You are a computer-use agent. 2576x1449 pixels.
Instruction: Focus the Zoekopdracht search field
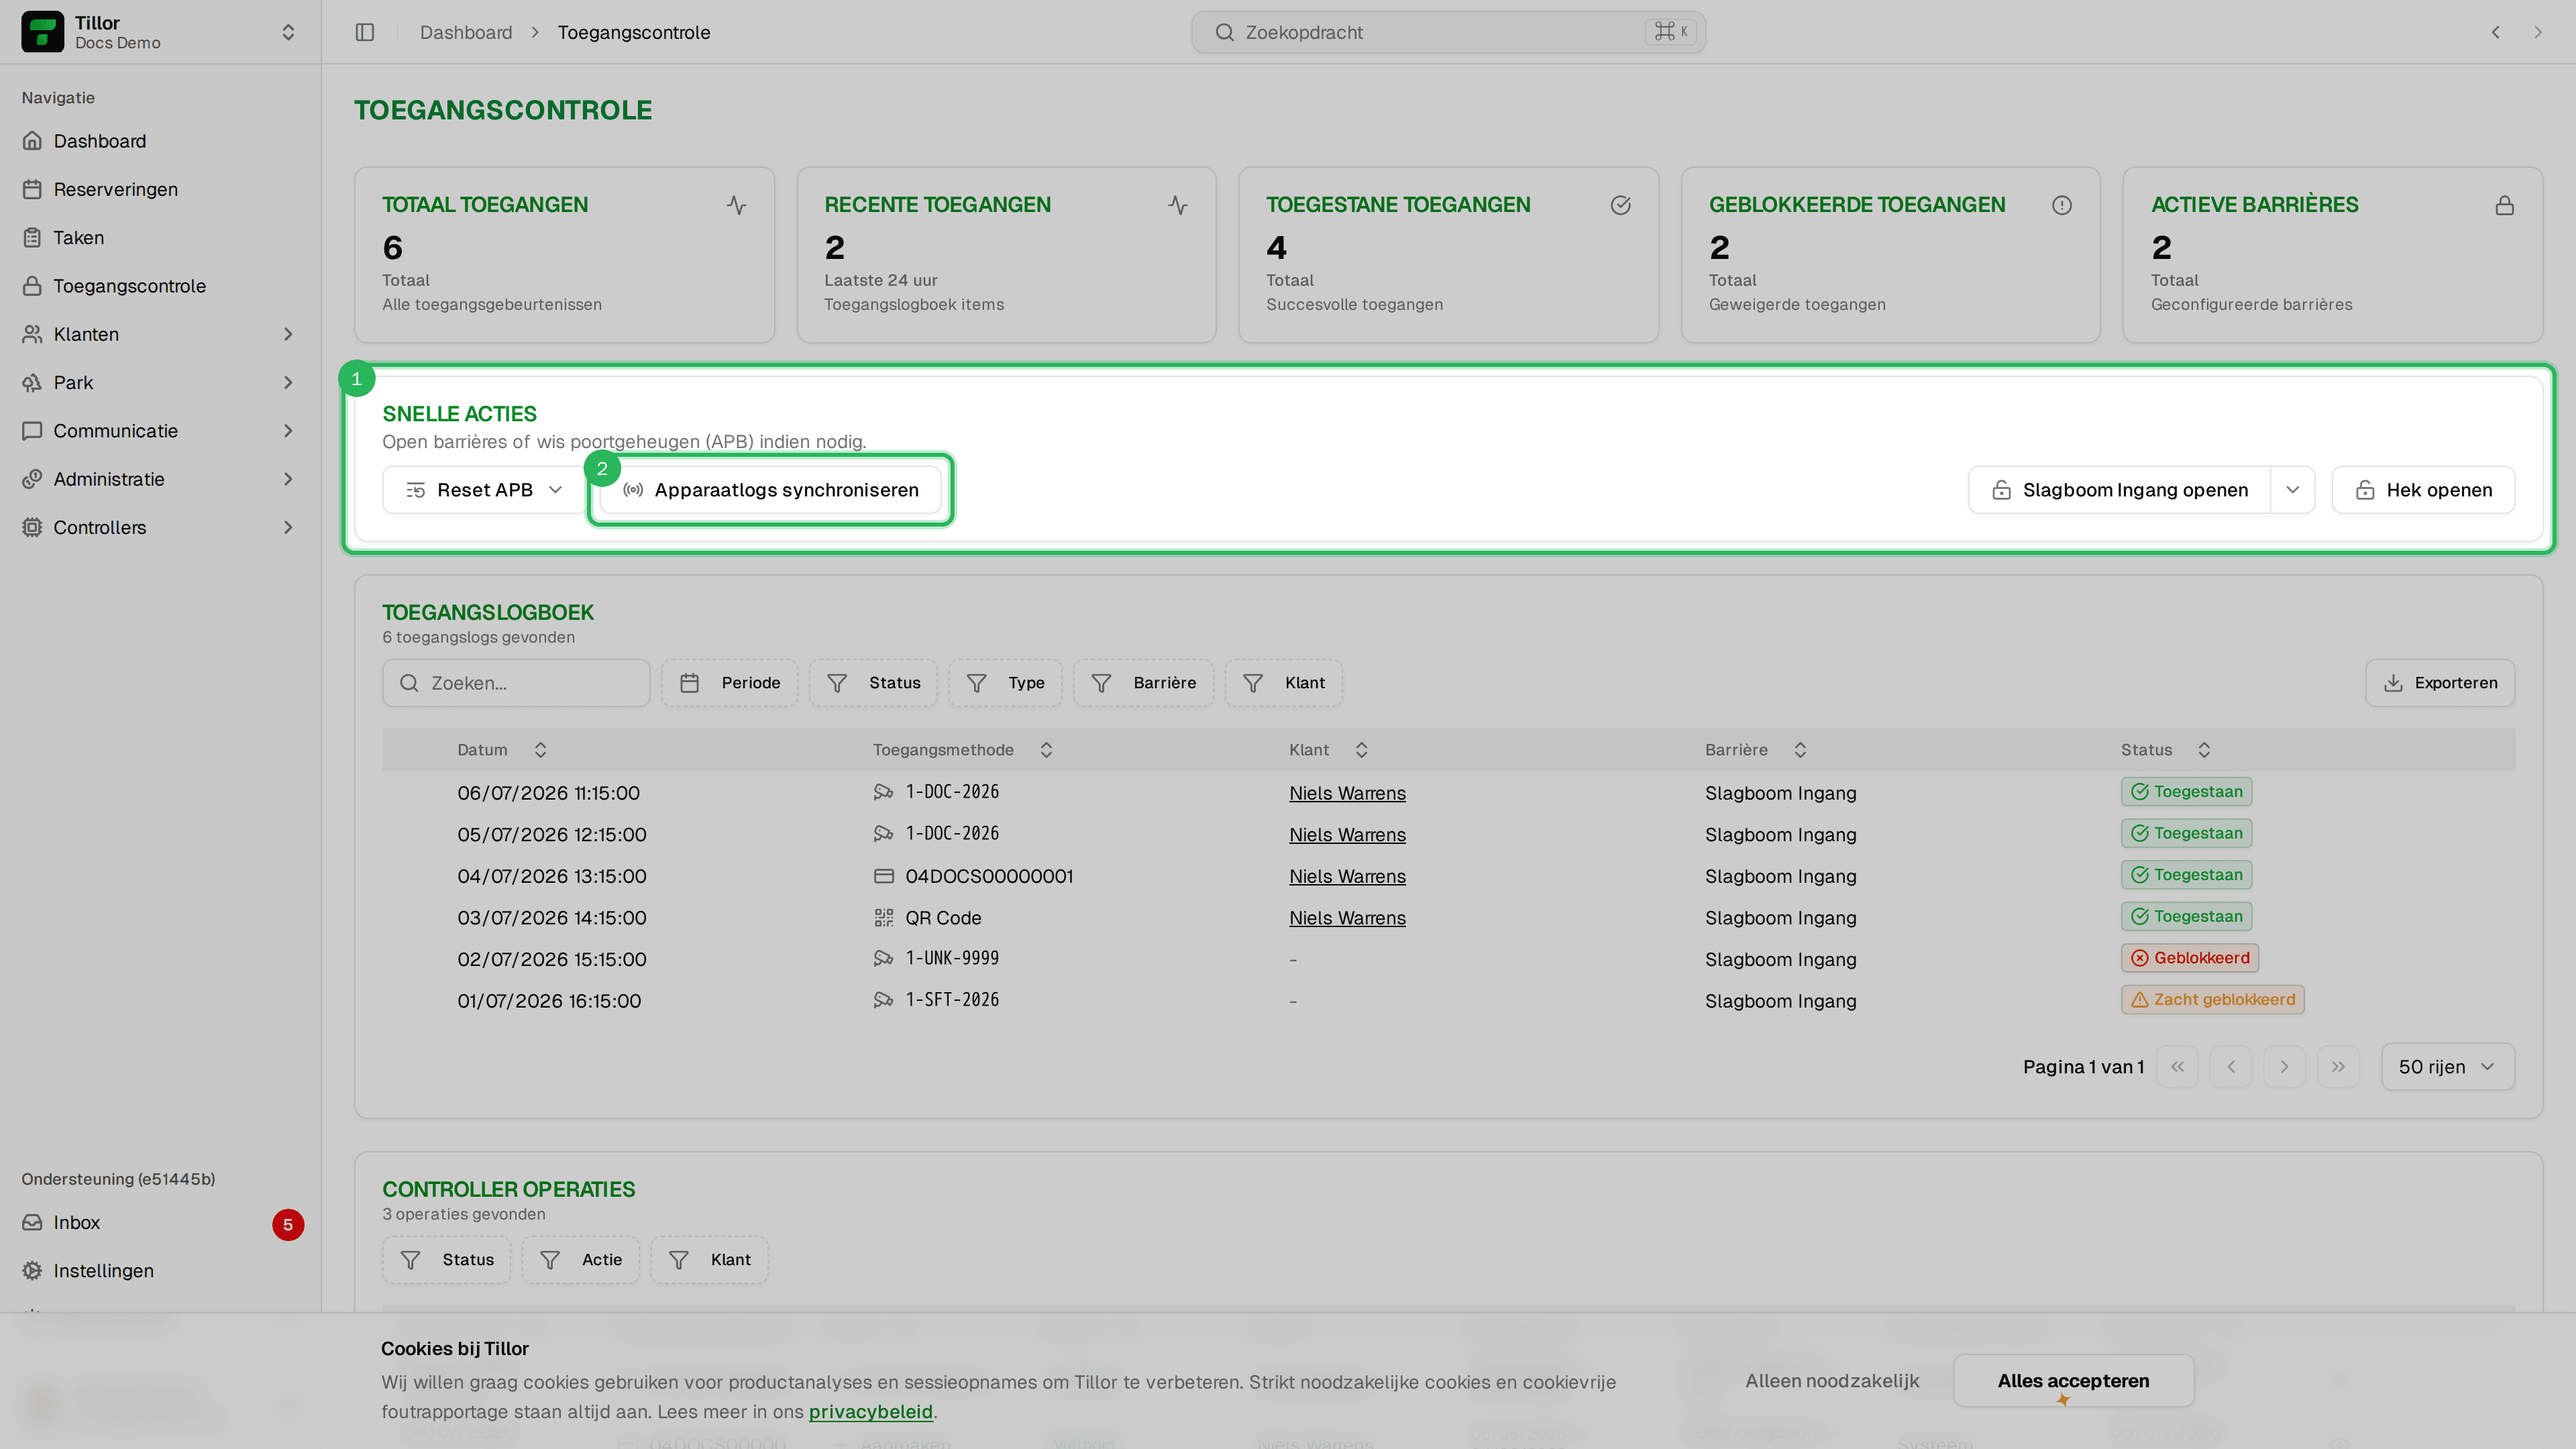click(1448, 32)
